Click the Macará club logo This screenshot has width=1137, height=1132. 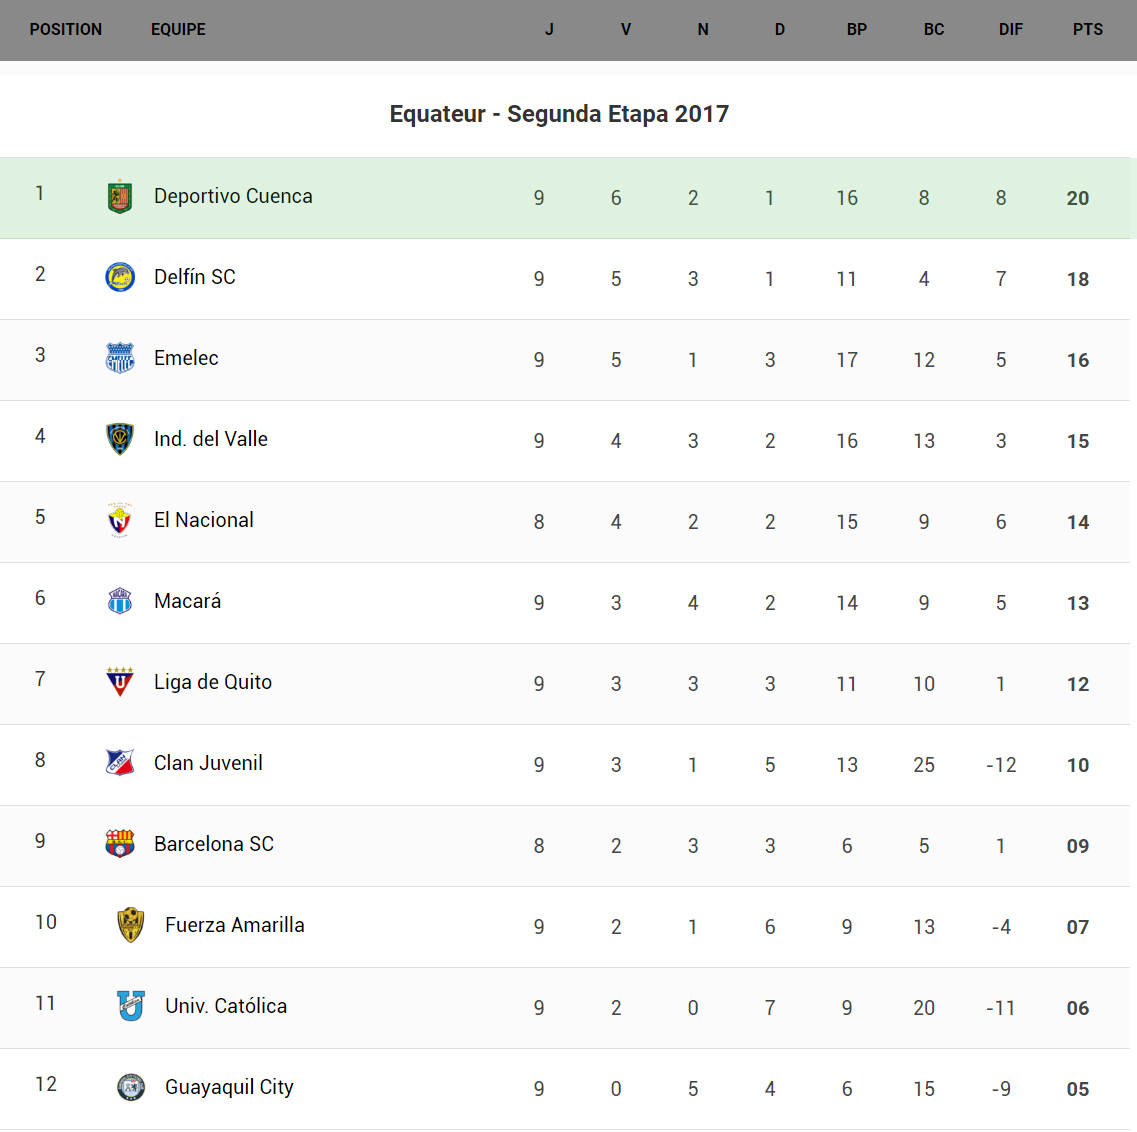point(120,601)
